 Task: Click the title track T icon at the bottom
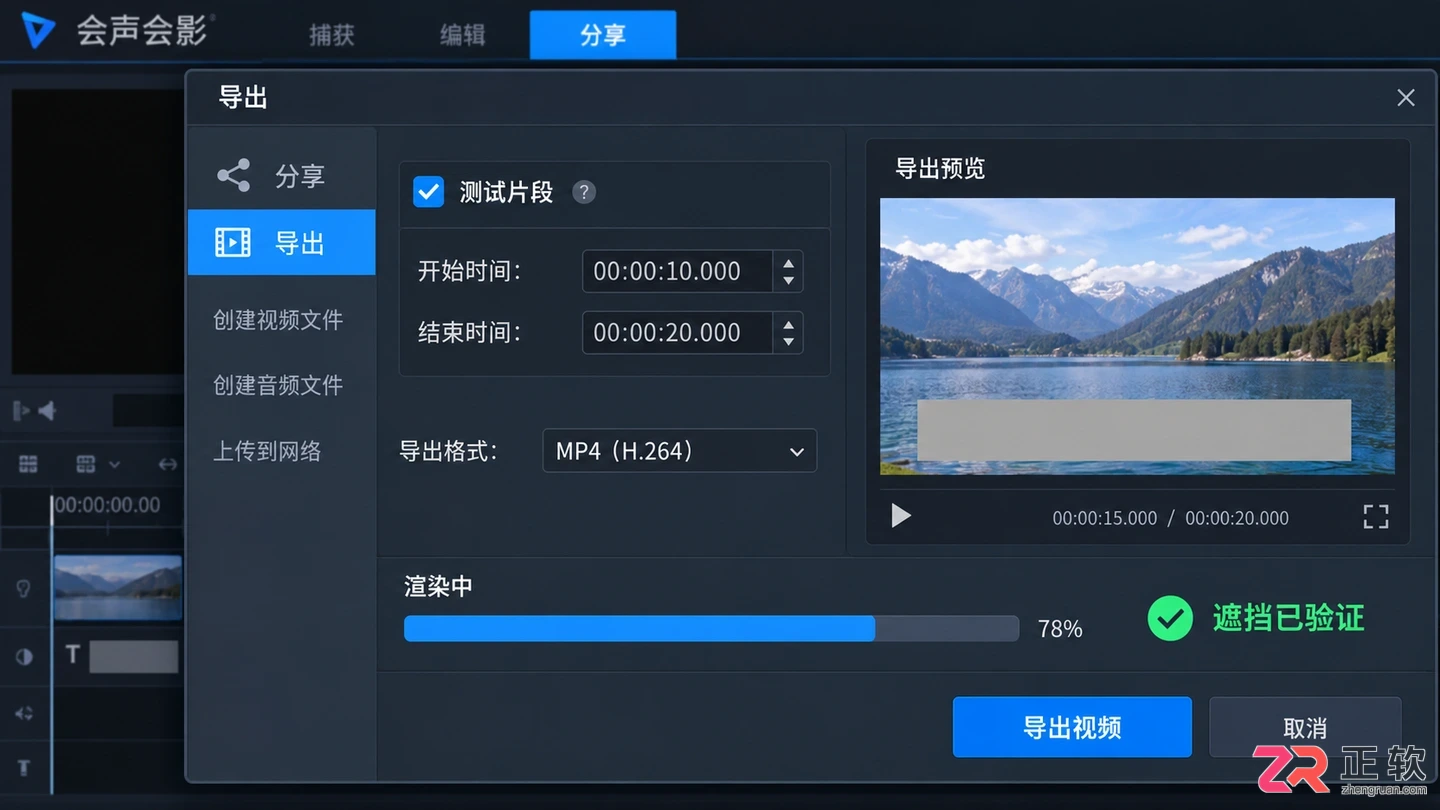[24, 768]
